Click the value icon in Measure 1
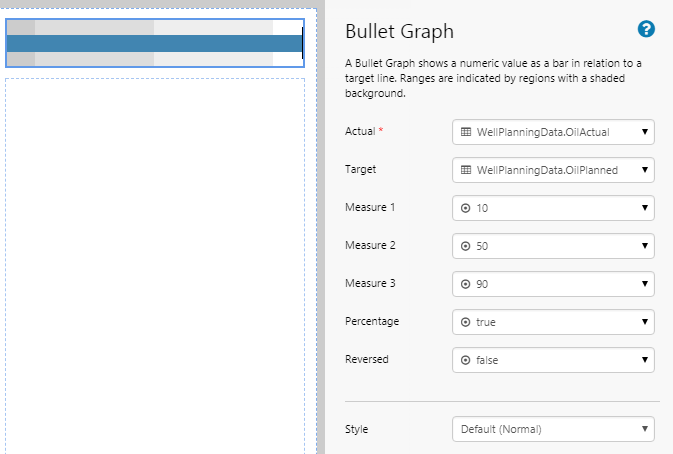This screenshot has width=673, height=454. [x=466, y=208]
